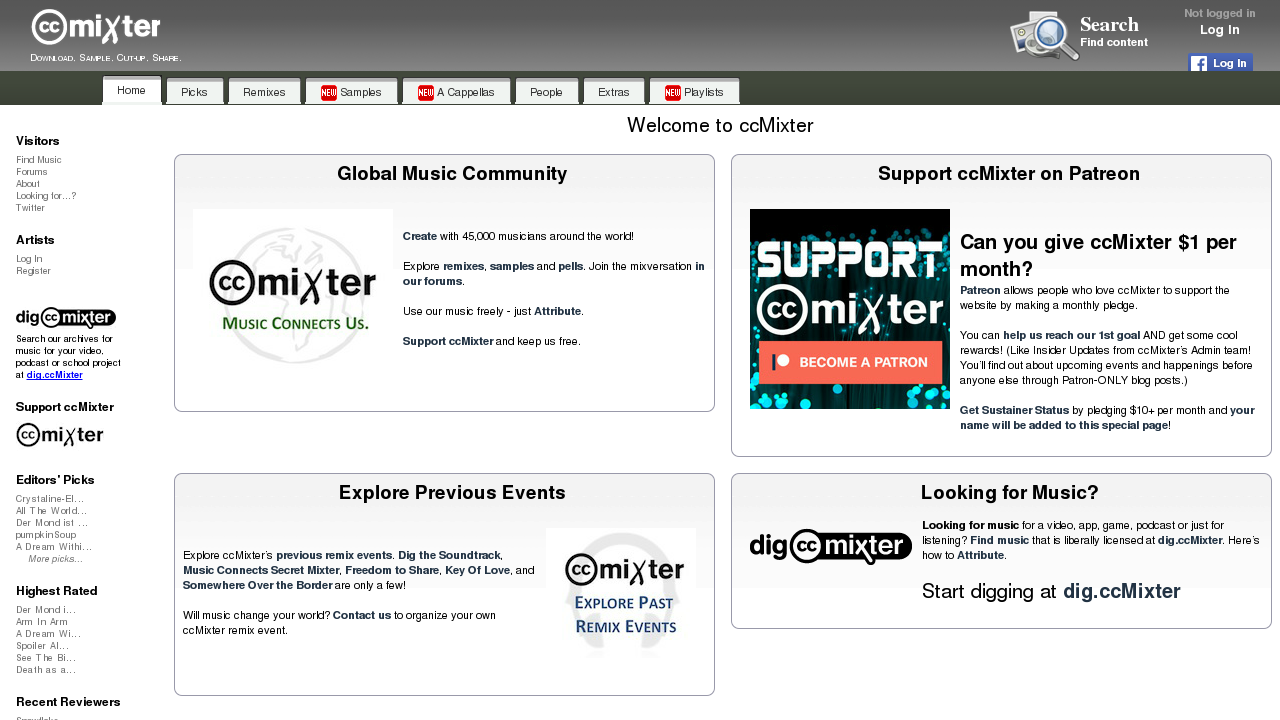Open the A Cappellas tab

point(456,92)
